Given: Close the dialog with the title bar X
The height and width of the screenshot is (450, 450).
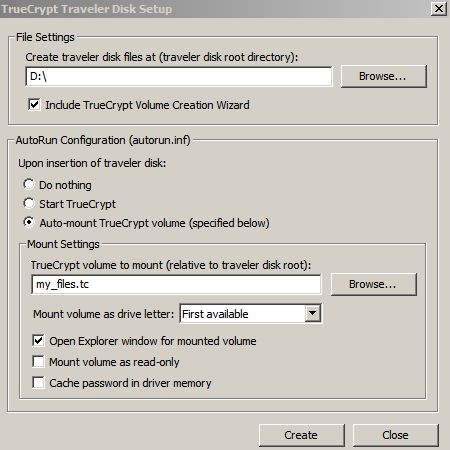Looking at the screenshot, I should (439, 9).
